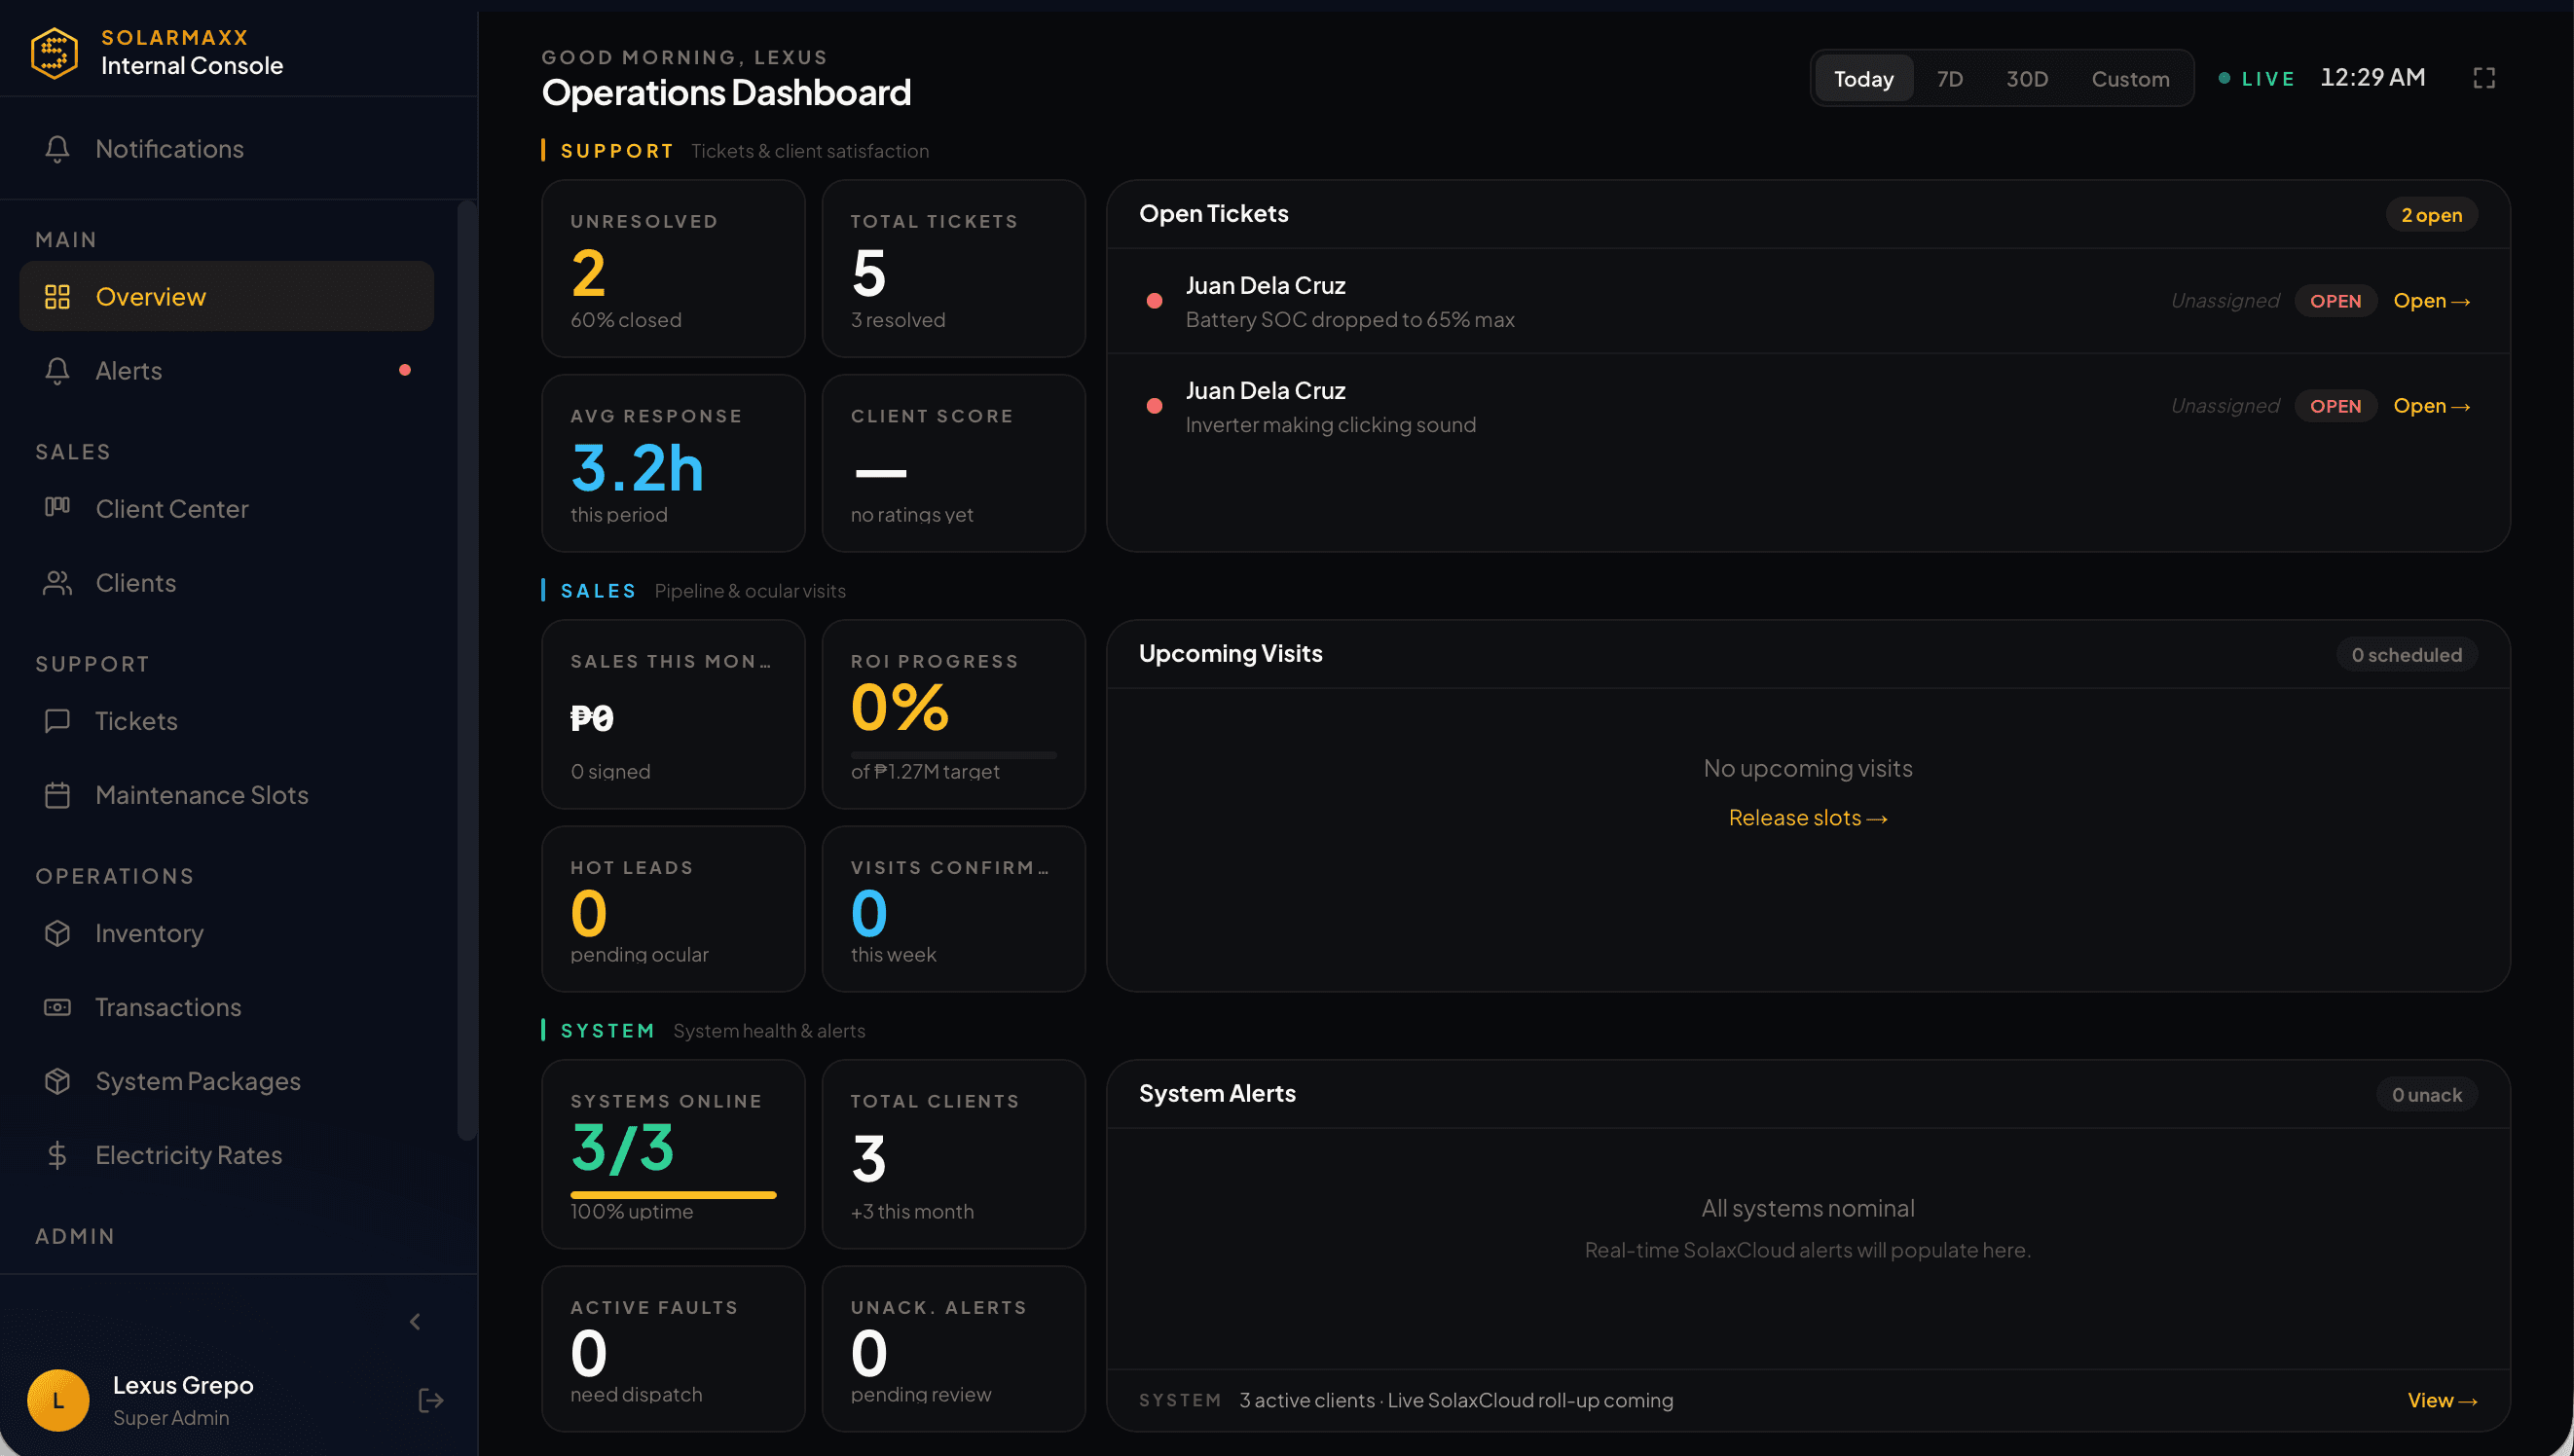Open Alerts in sidebar
This screenshot has height=1456, width=2574.
tap(227, 371)
